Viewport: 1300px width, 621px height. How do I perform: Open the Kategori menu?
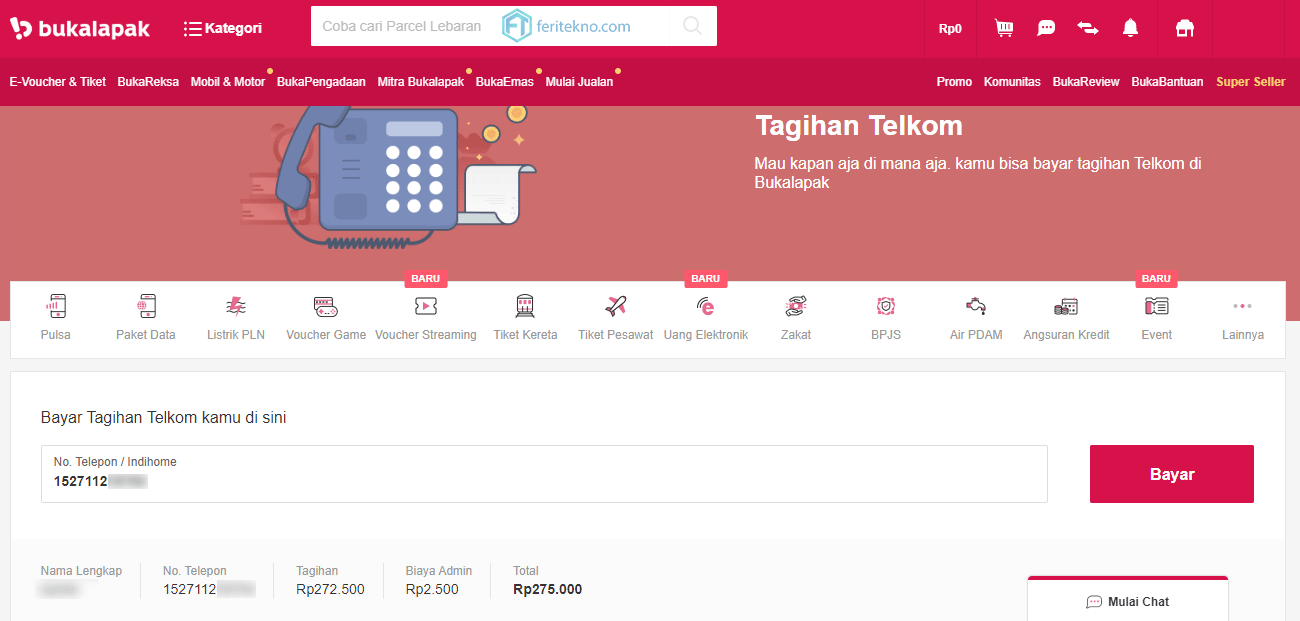[x=223, y=28]
